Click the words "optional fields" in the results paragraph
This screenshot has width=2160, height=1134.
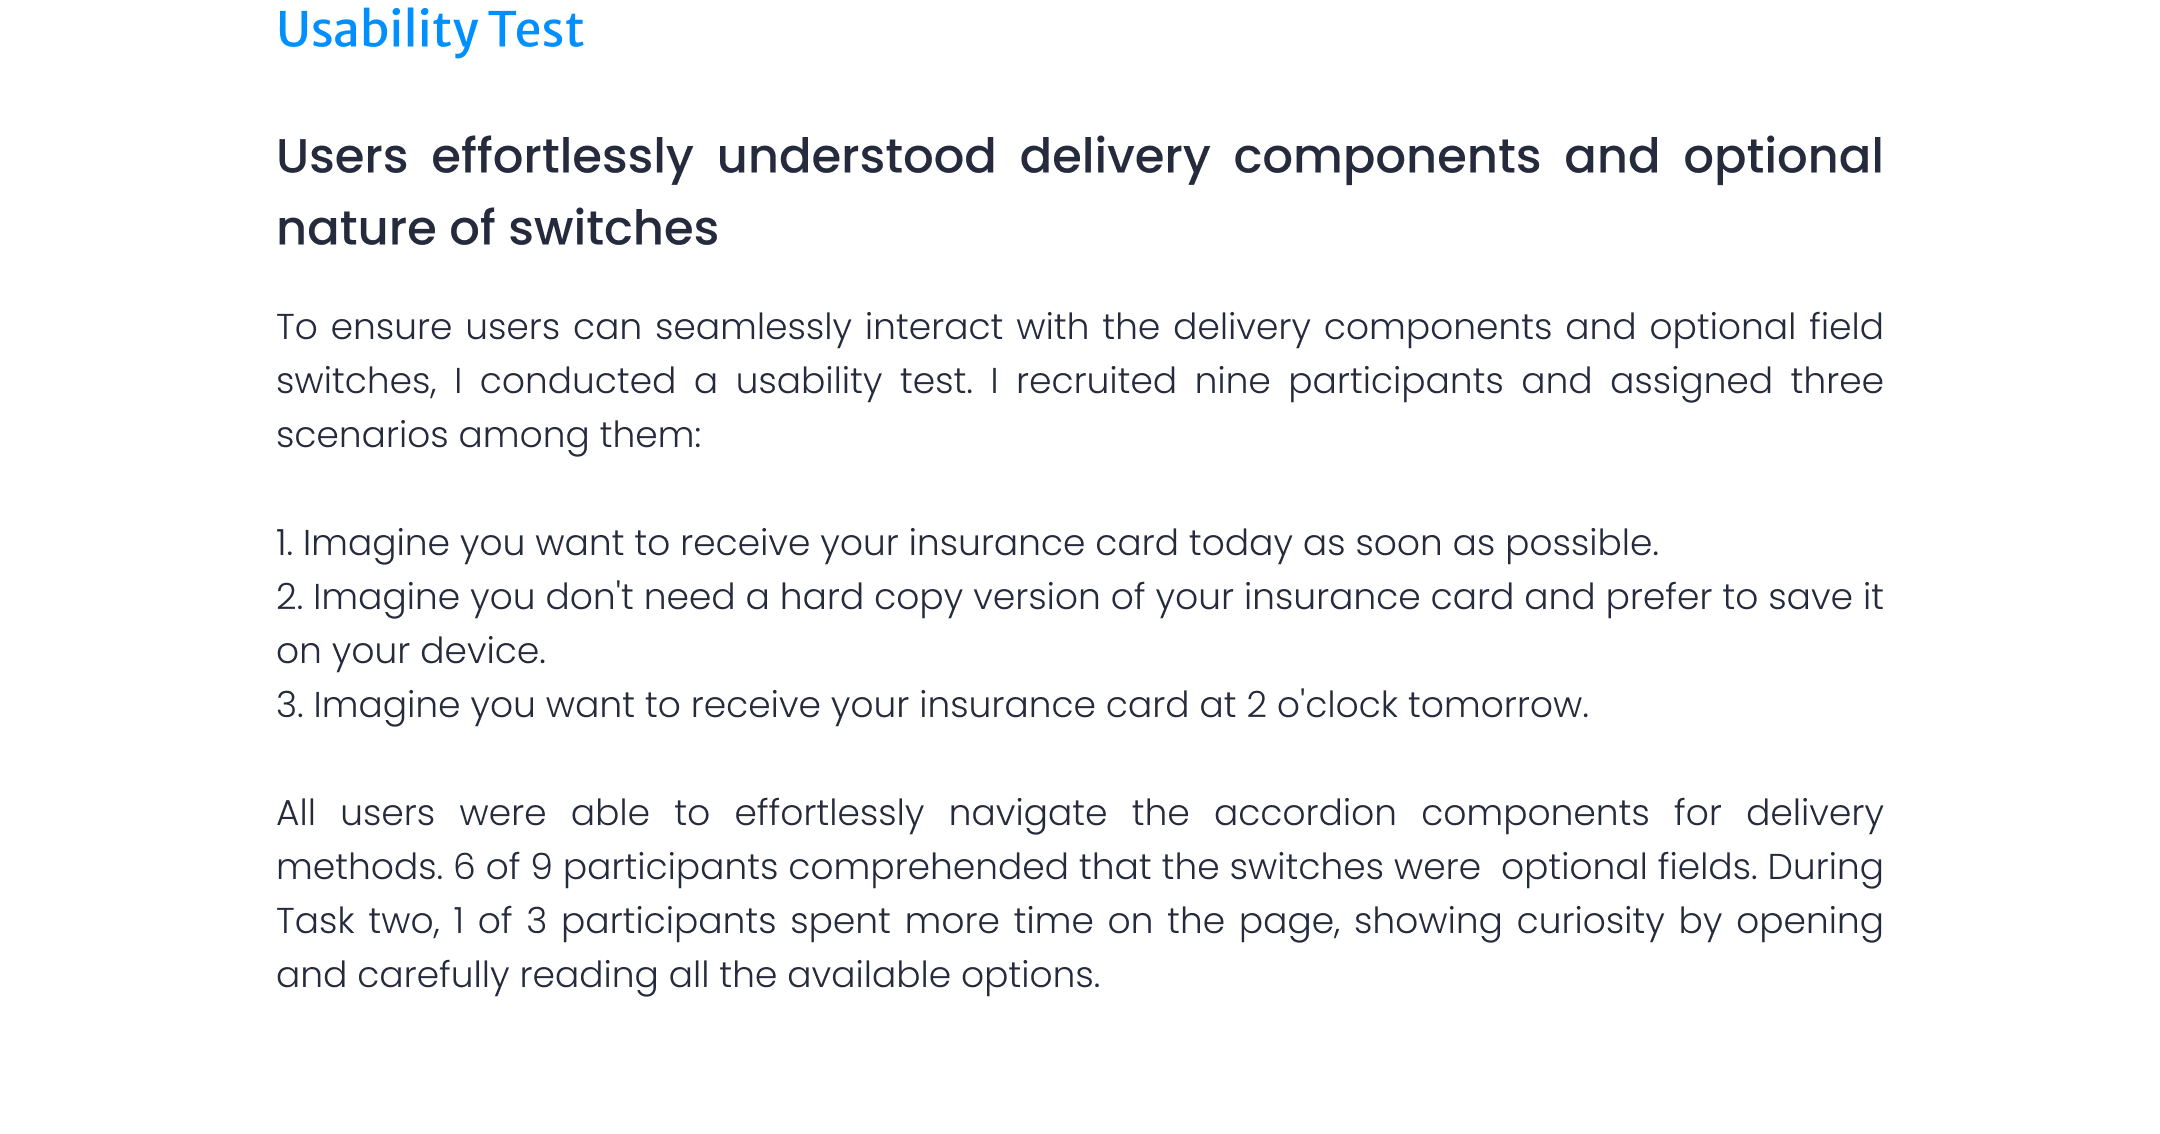pyautogui.click(x=1626, y=867)
